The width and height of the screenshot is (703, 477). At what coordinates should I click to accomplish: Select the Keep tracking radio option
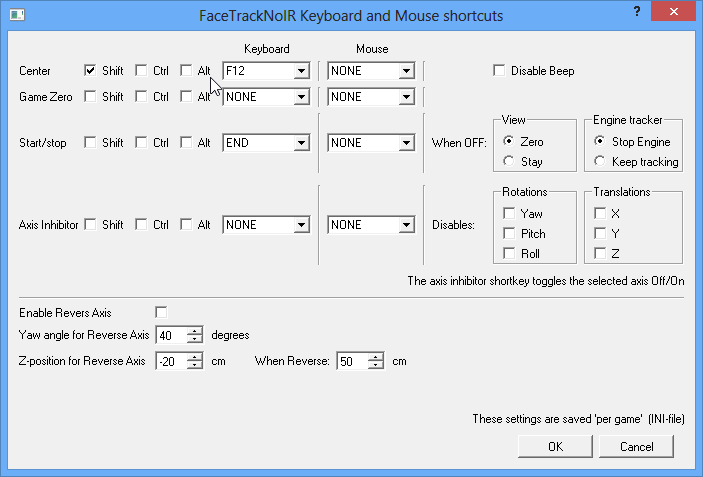pyautogui.click(x=600, y=161)
